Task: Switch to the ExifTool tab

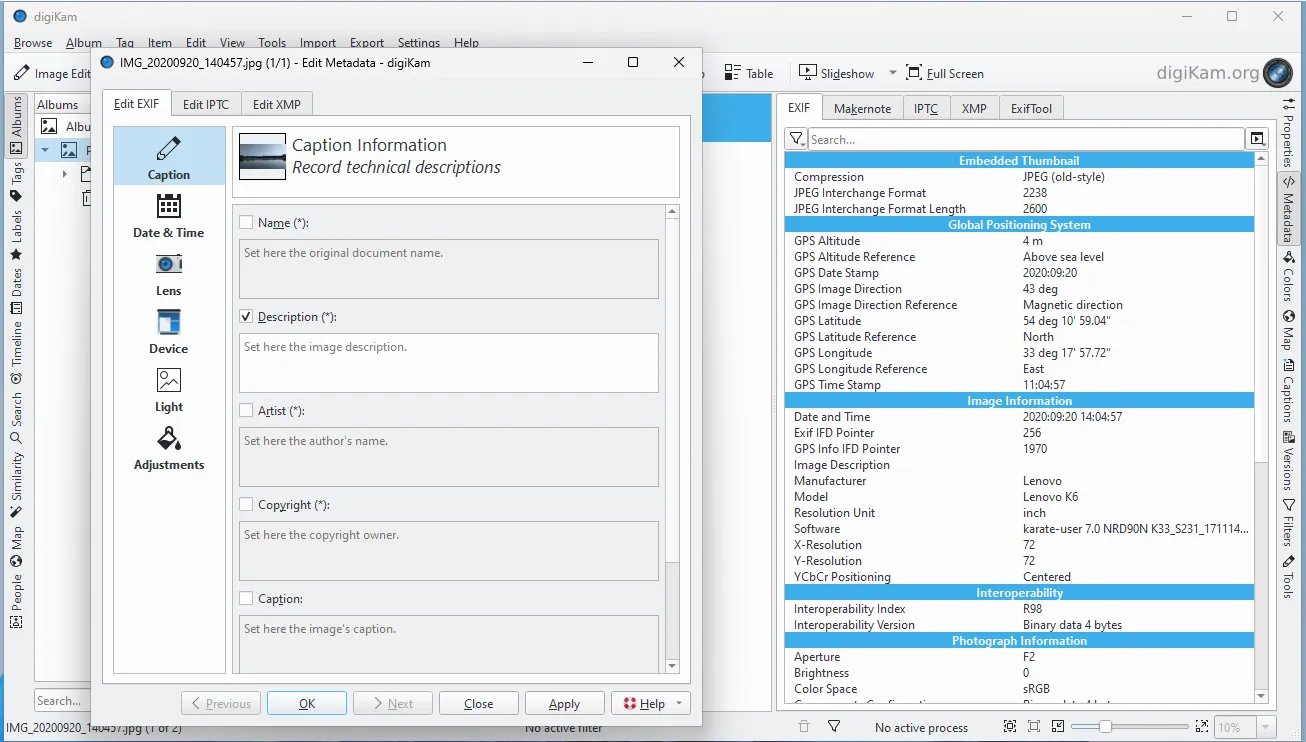Action: (x=1031, y=108)
